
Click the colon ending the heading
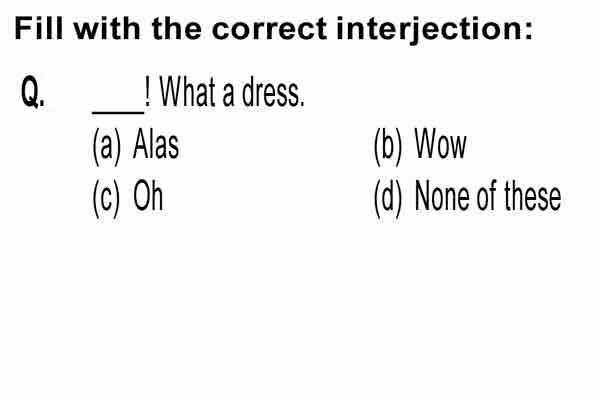tap(528, 31)
